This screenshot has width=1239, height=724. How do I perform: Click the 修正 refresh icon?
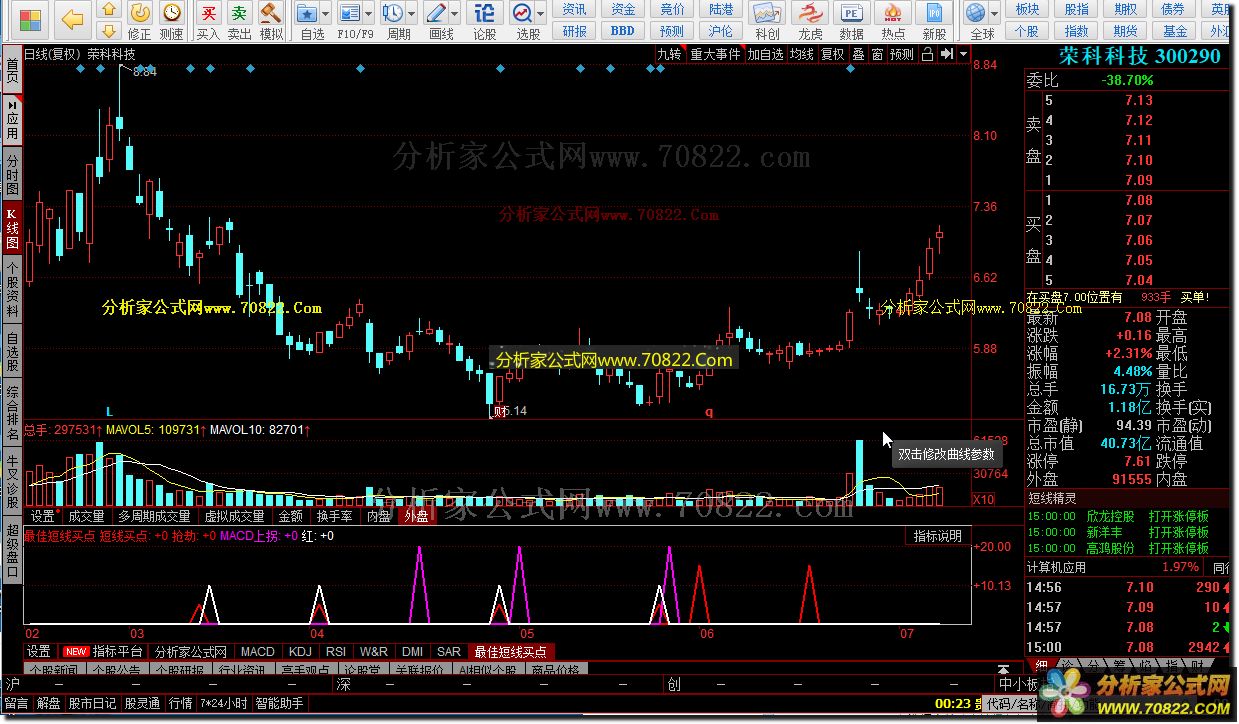pos(140,13)
